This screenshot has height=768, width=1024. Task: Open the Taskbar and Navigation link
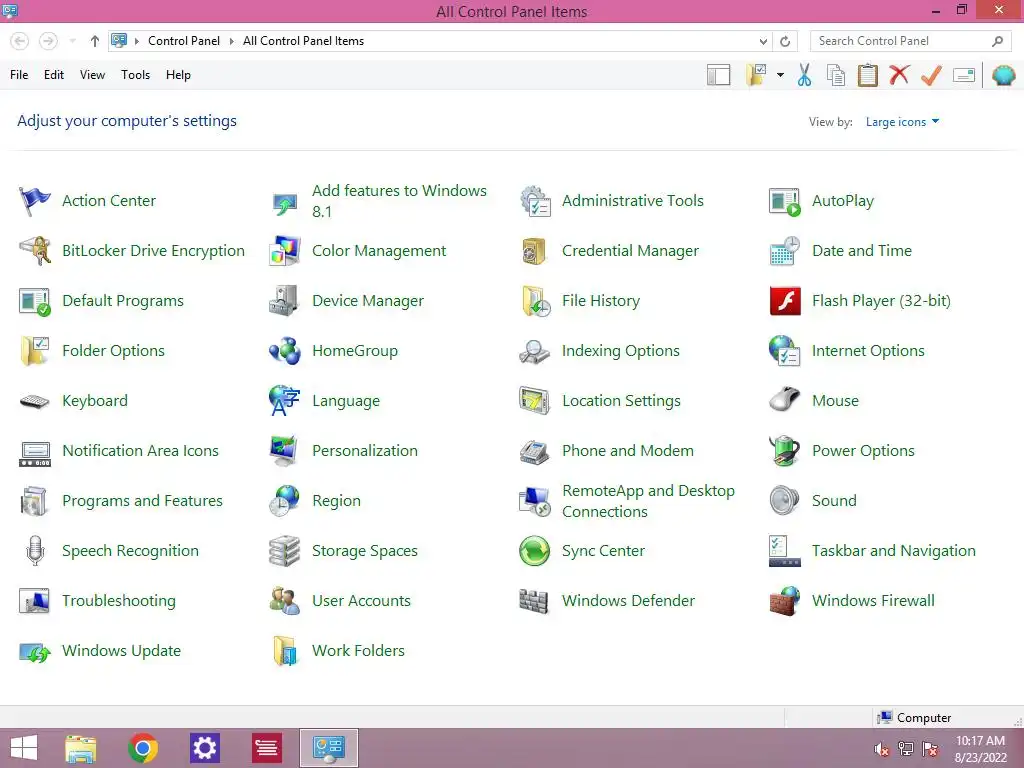893,551
